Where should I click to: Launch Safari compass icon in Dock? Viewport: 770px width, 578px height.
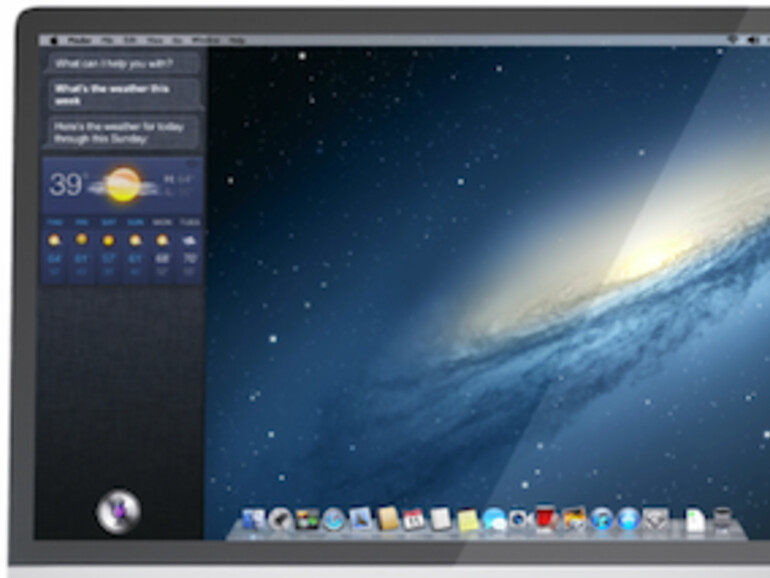[x=333, y=520]
